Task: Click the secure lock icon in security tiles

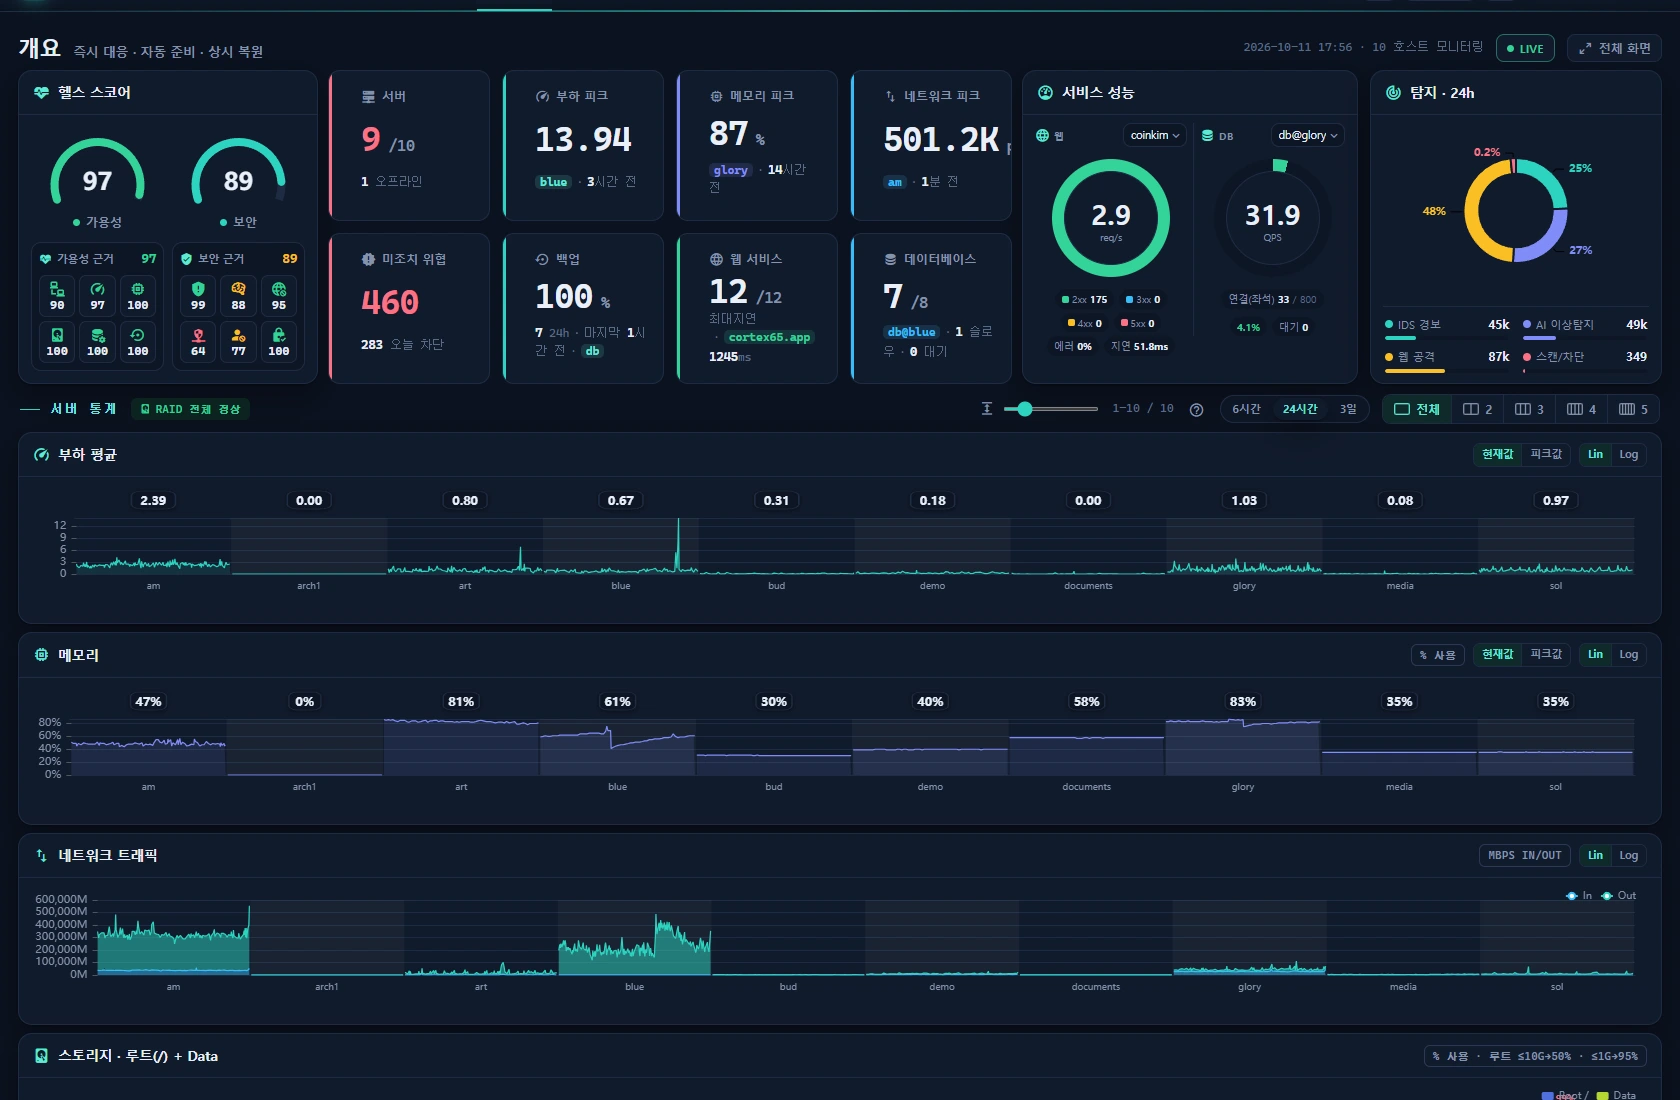Action: point(279,335)
